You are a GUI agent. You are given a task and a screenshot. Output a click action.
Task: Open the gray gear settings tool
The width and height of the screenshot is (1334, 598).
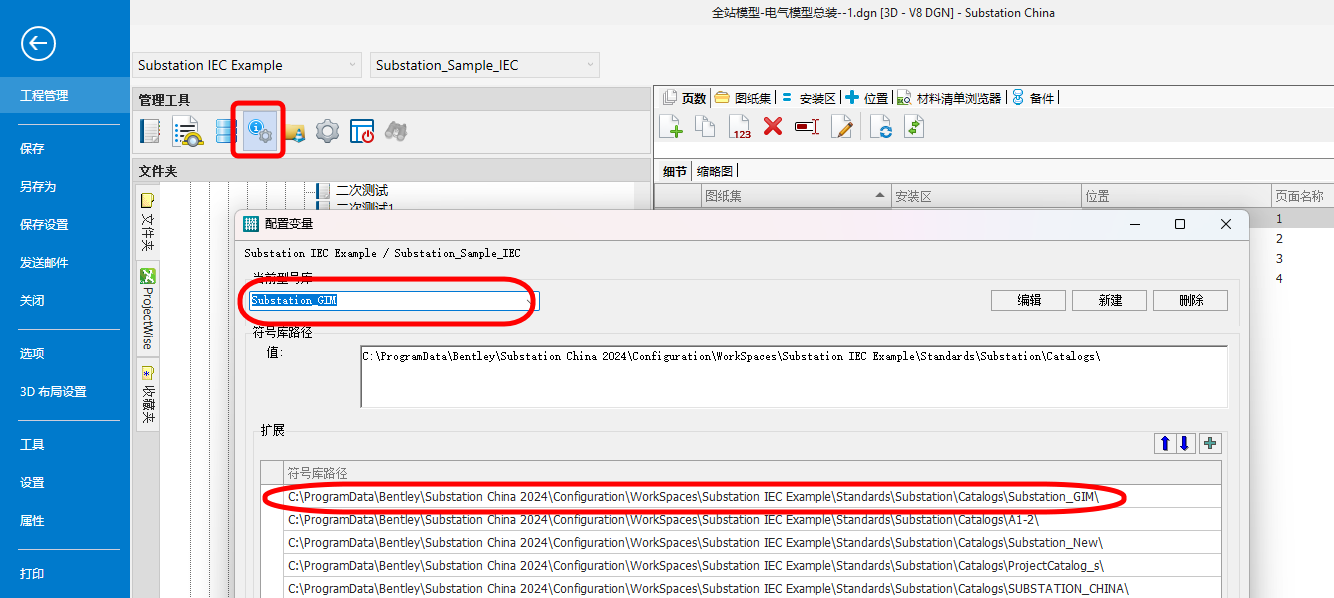click(328, 131)
